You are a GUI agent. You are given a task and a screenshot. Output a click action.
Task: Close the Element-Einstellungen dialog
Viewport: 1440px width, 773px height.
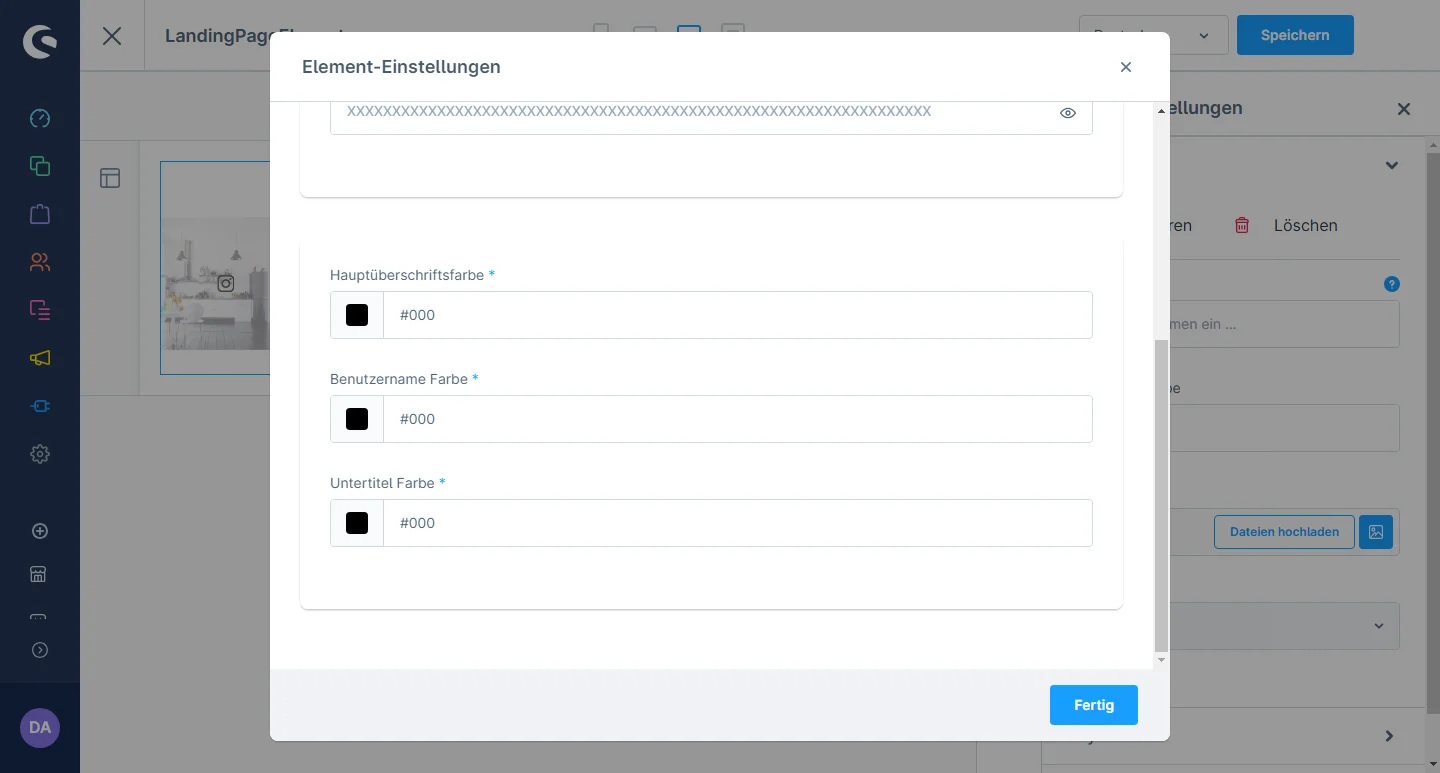1125,67
